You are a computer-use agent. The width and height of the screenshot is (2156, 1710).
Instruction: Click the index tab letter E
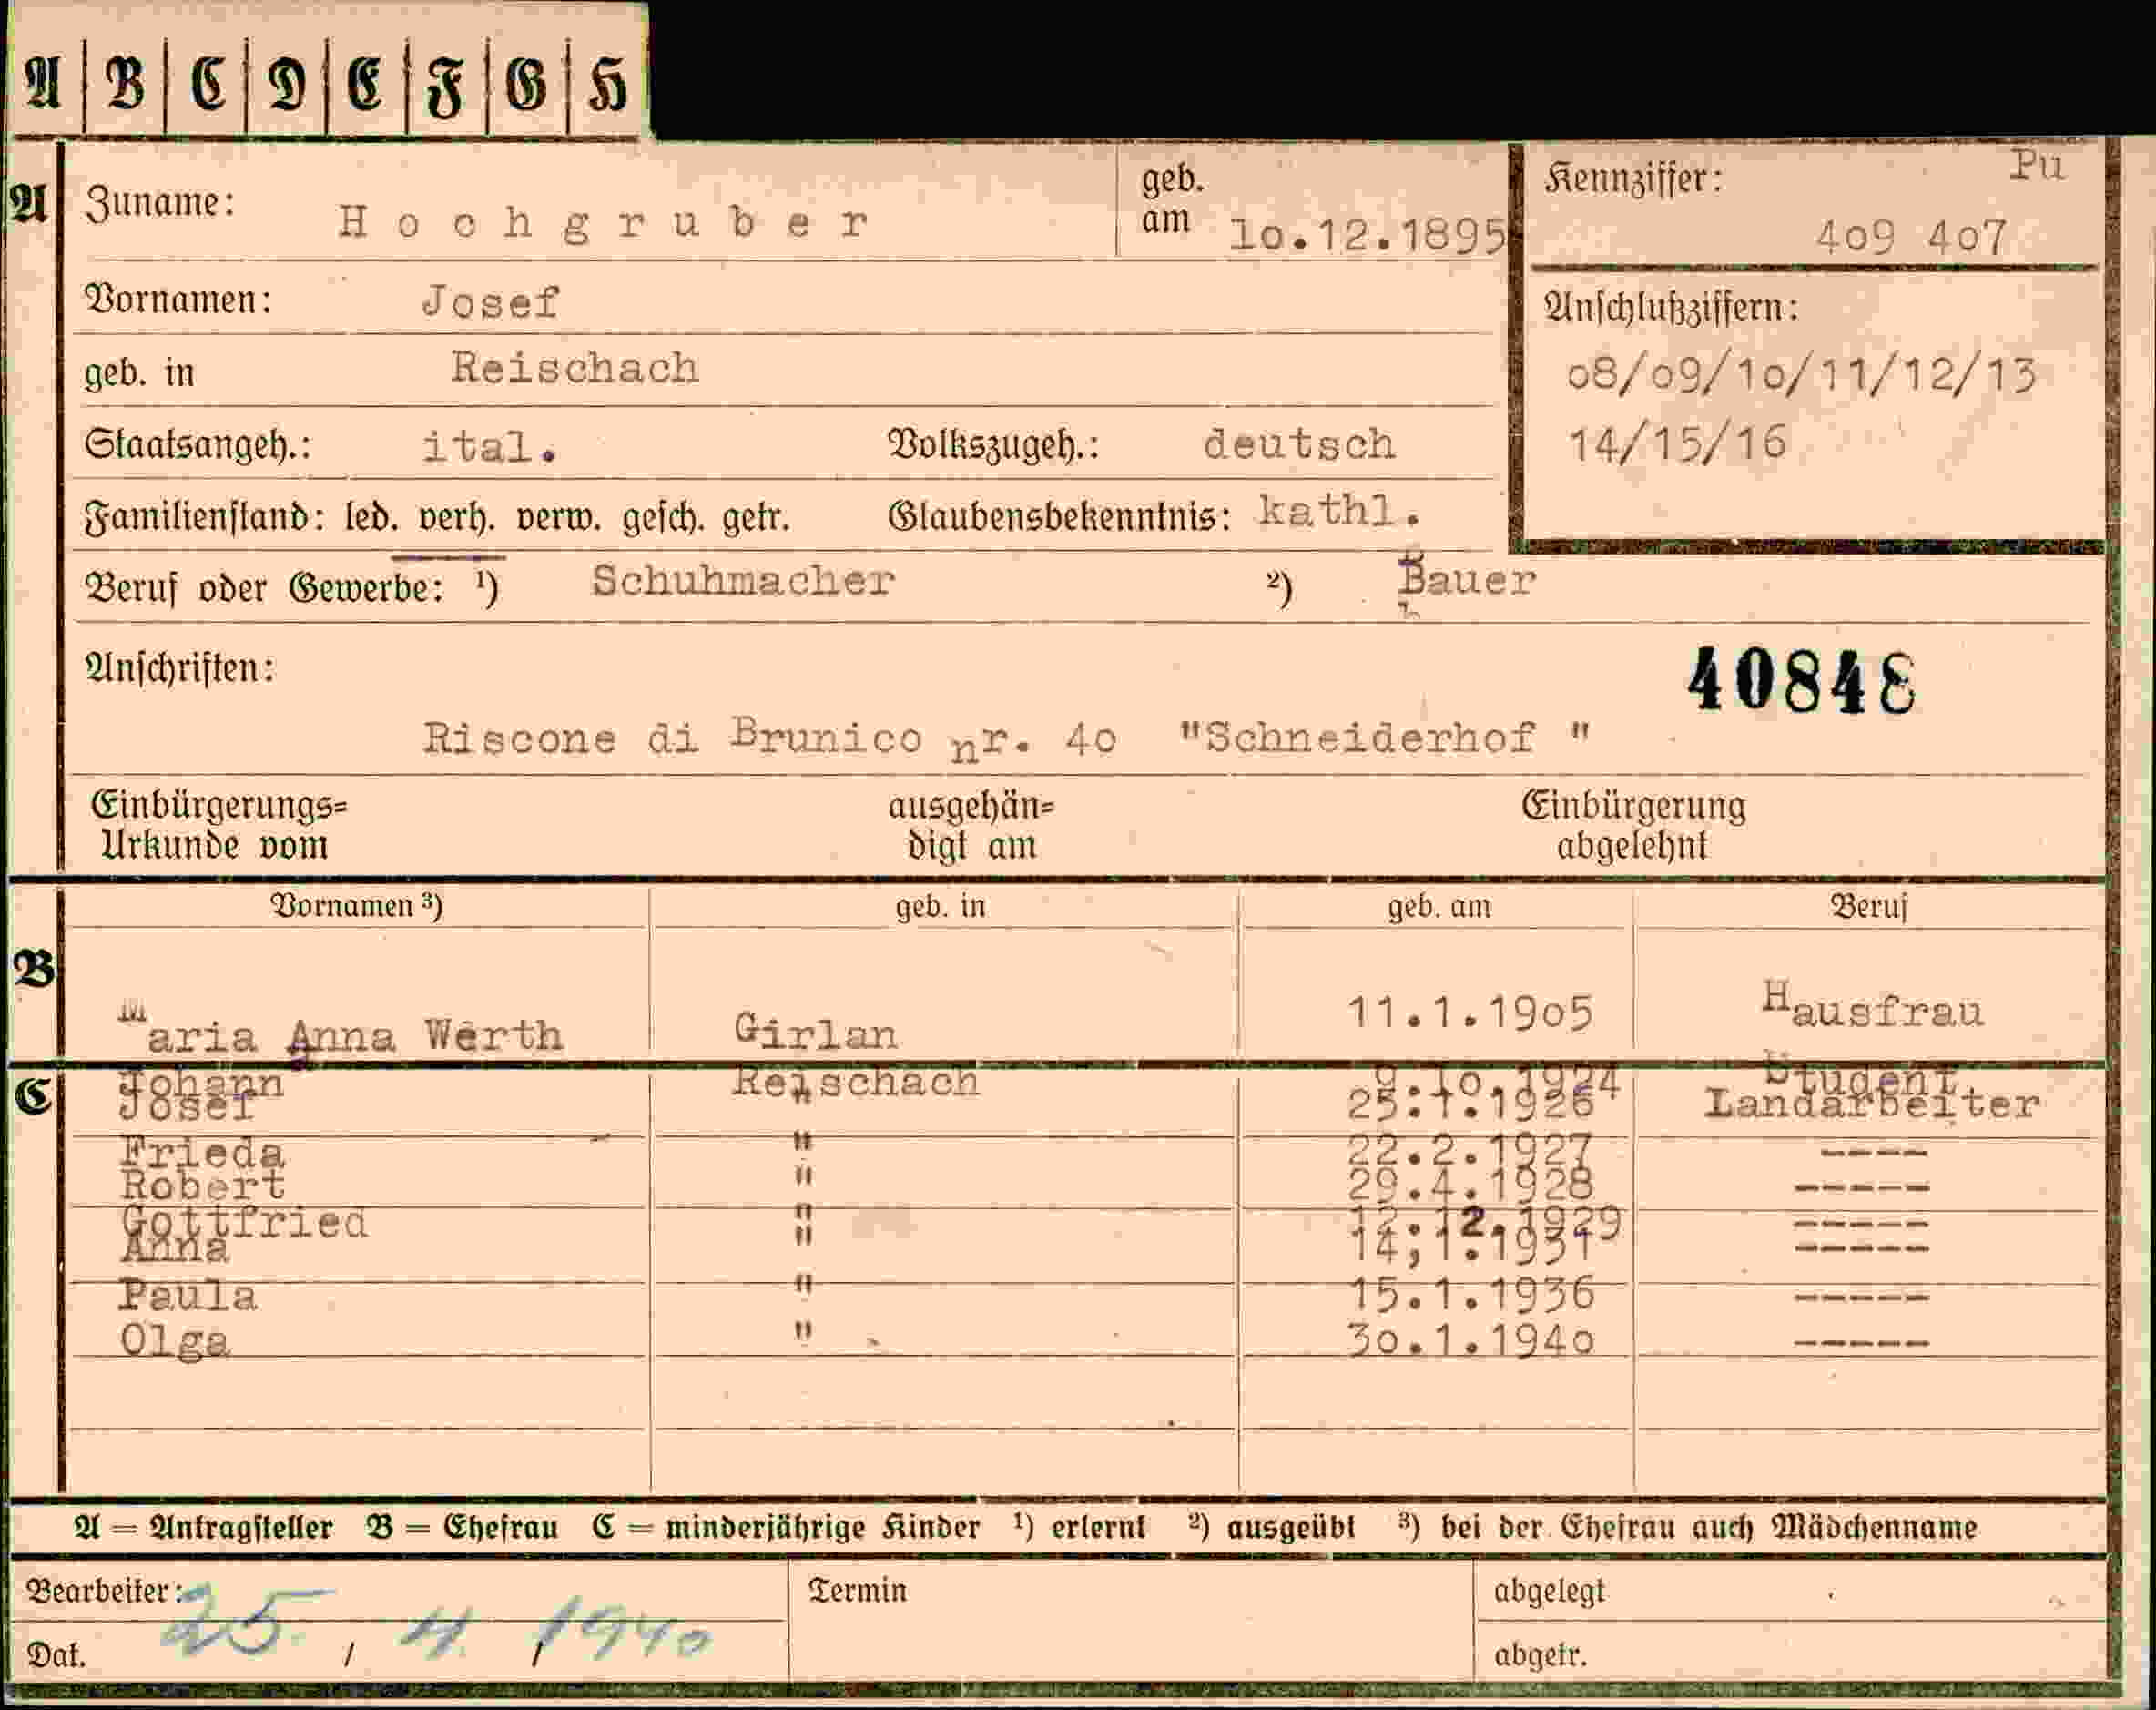click(x=365, y=84)
